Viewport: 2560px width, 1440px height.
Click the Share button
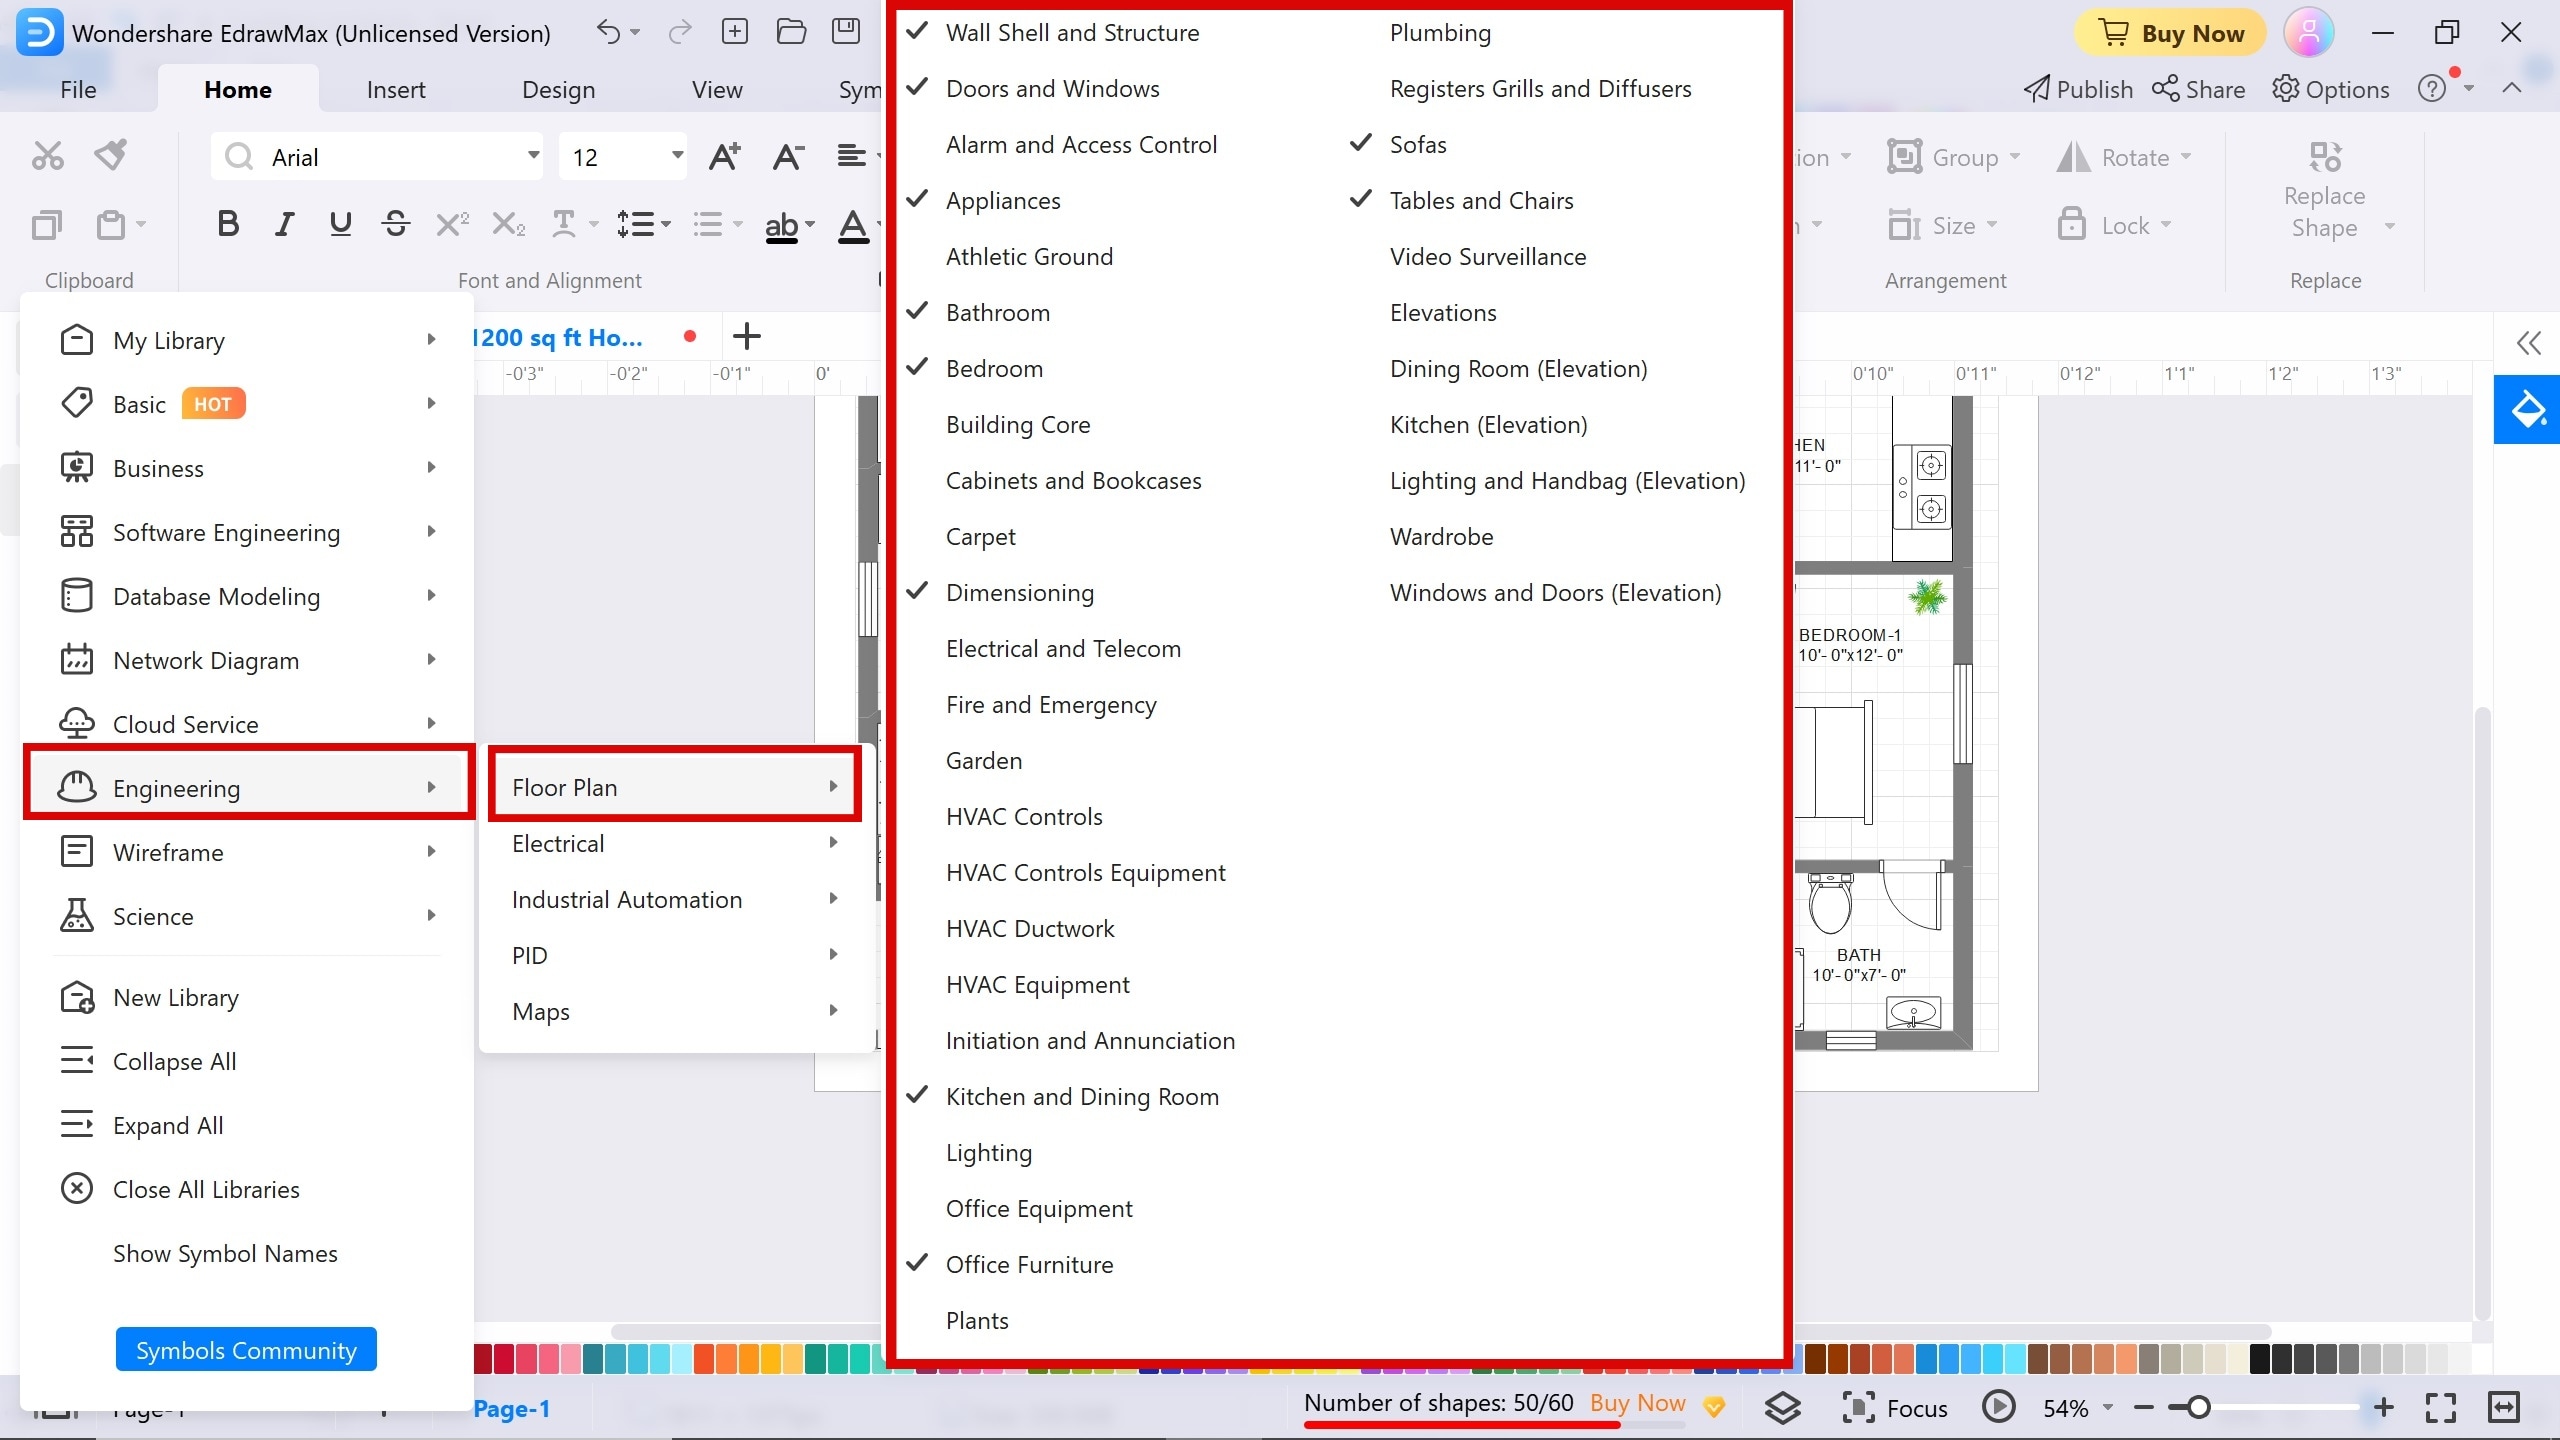point(2198,89)
